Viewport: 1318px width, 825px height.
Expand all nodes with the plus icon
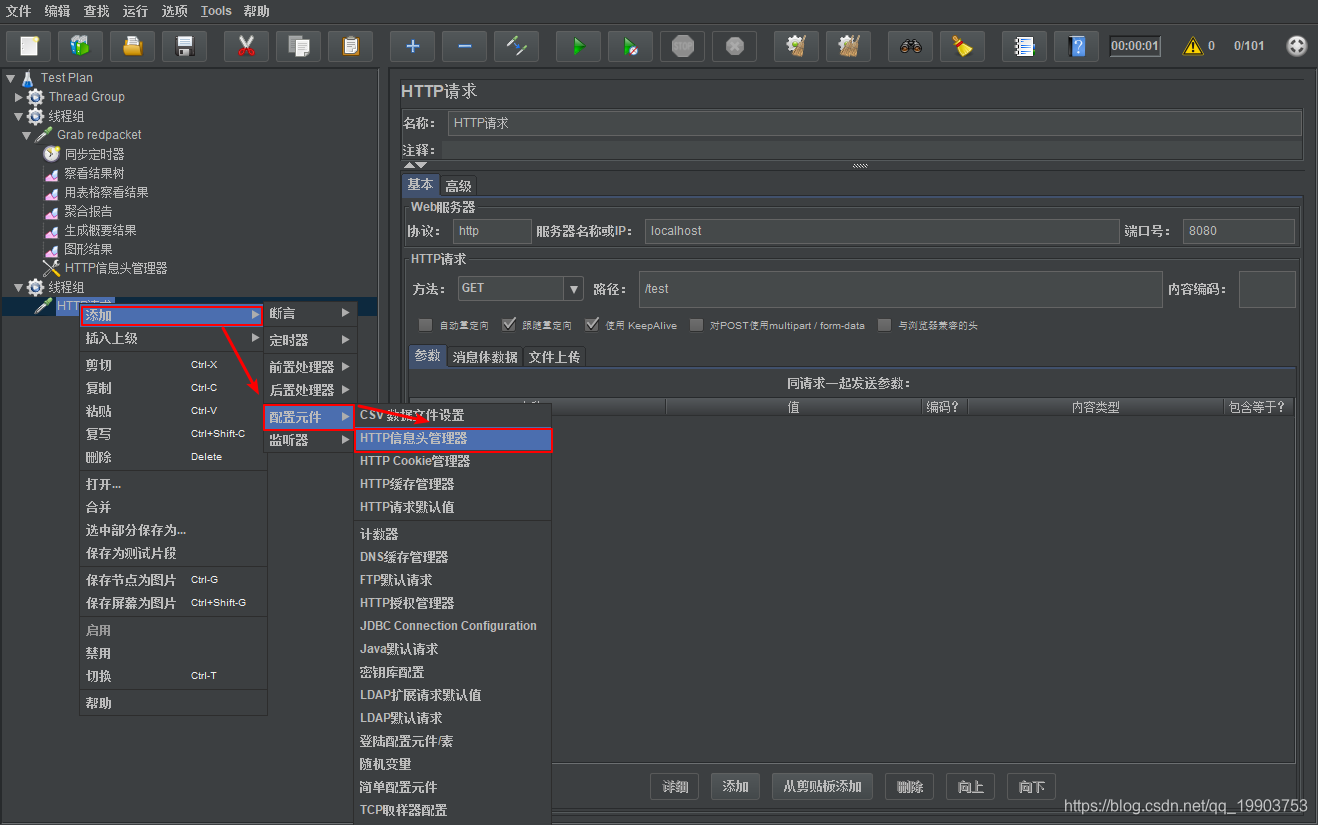tap(412, 46)
